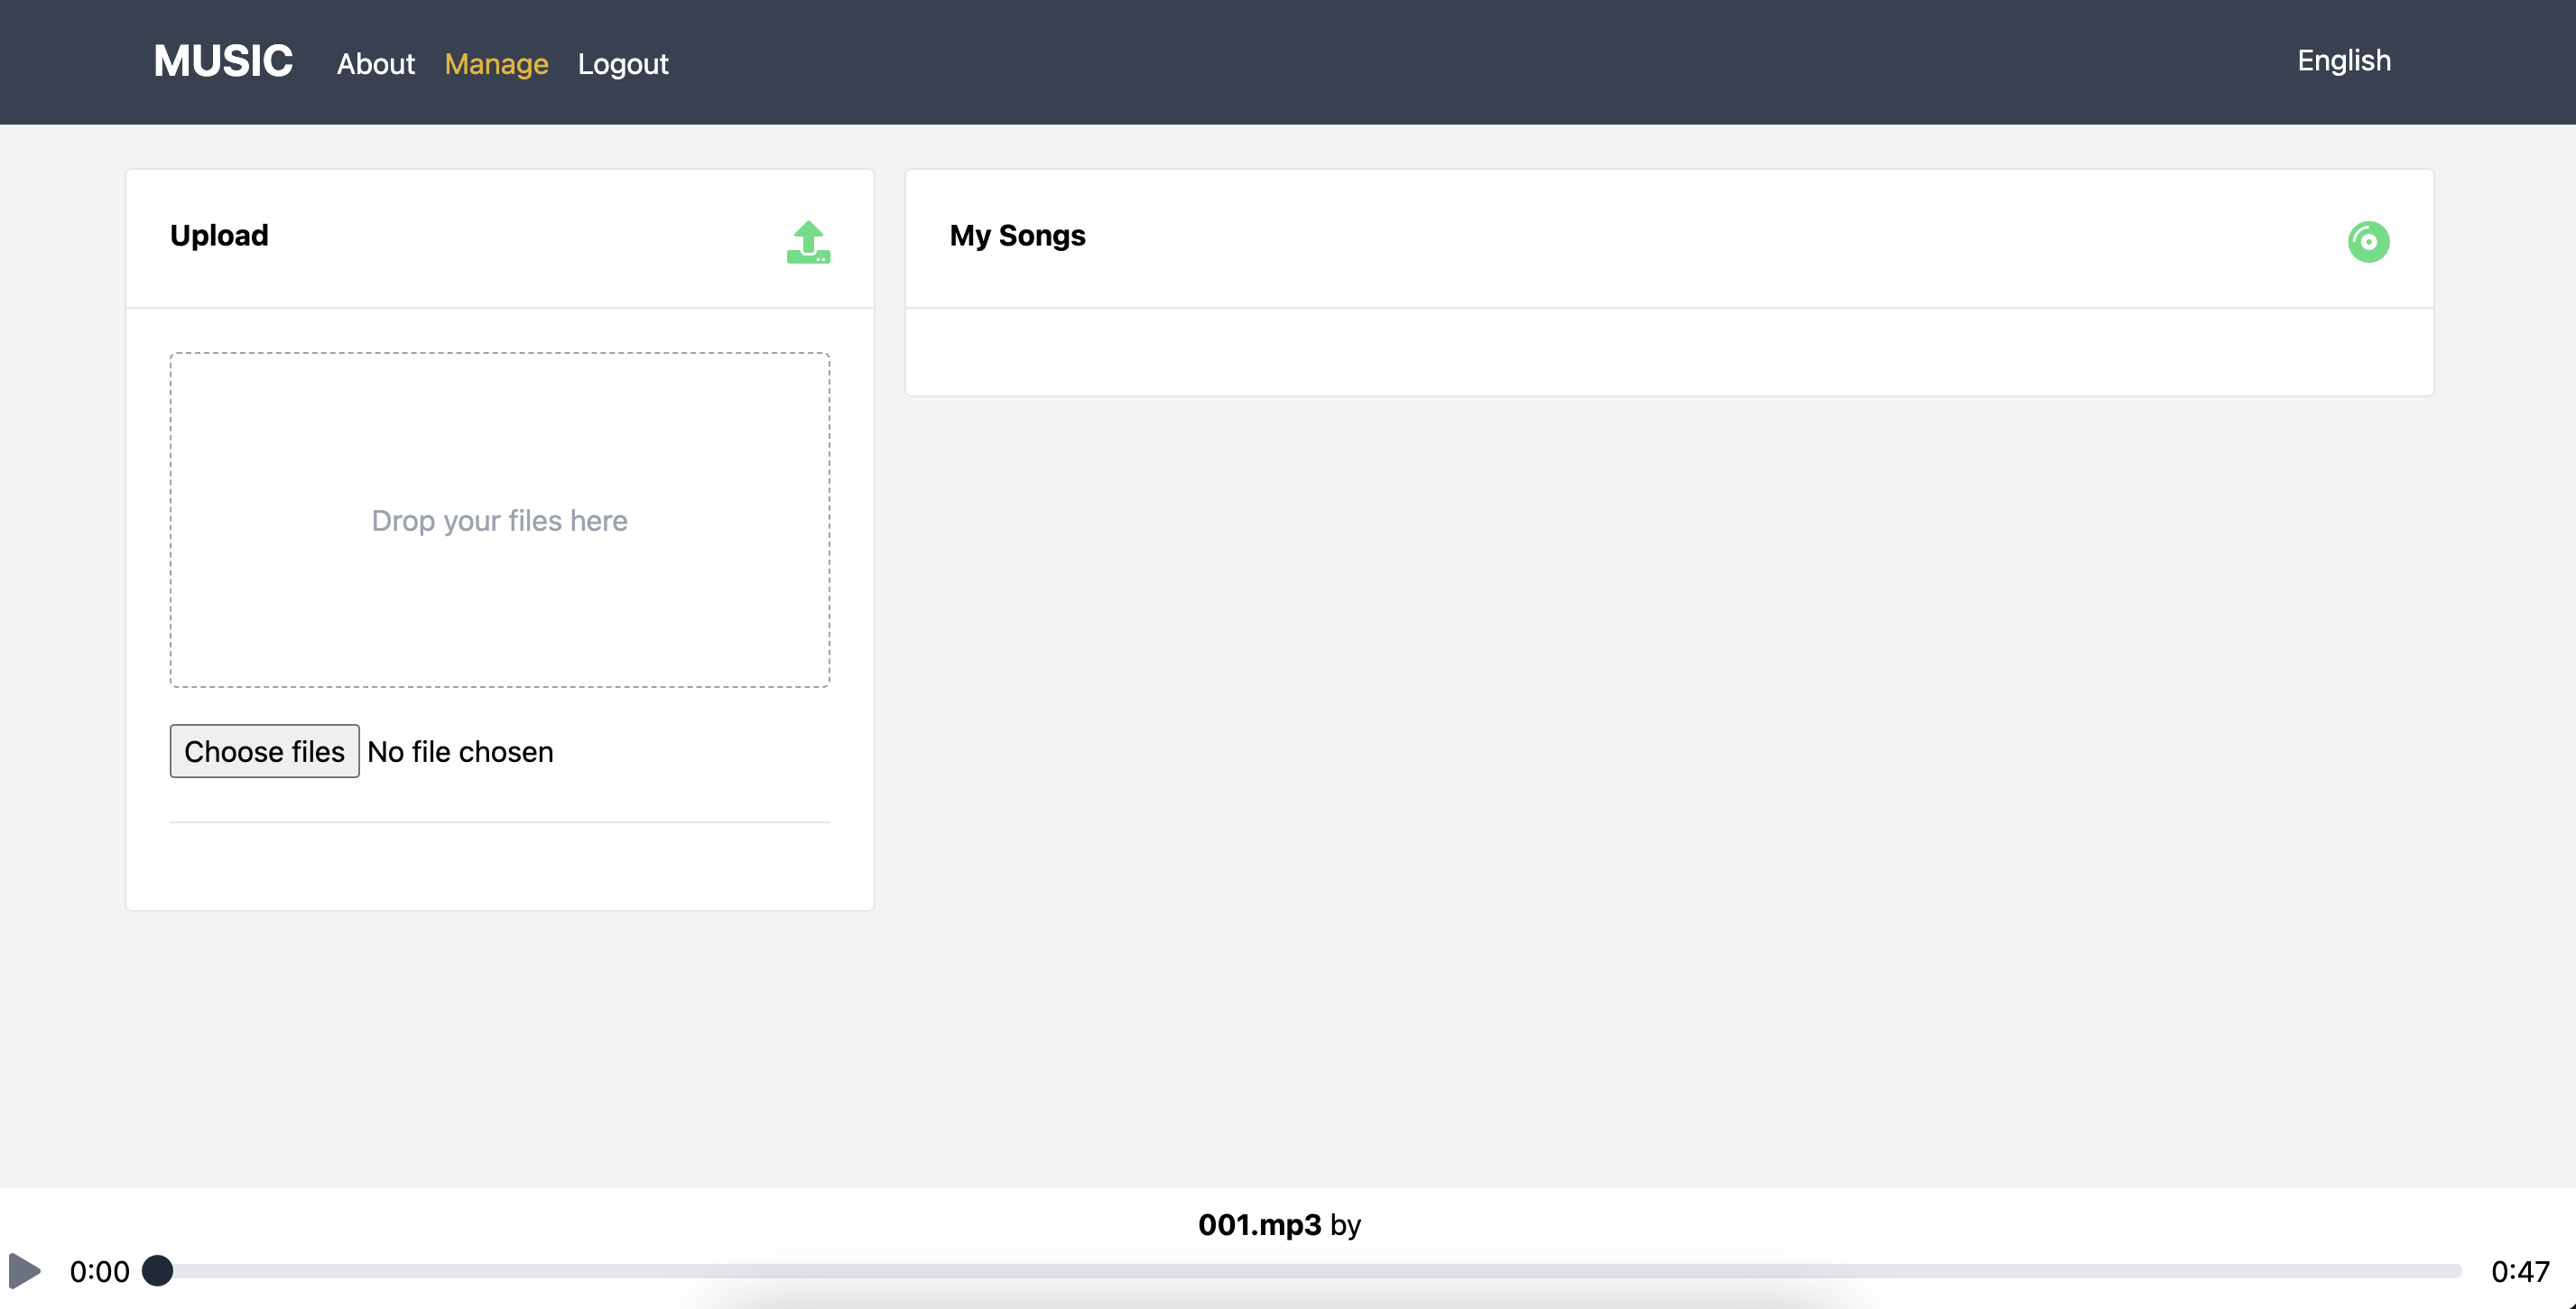This screenshot has width=2576, height=1309.
Task: Seek to the middle of the progress bar
Action: [1310, 1271]
